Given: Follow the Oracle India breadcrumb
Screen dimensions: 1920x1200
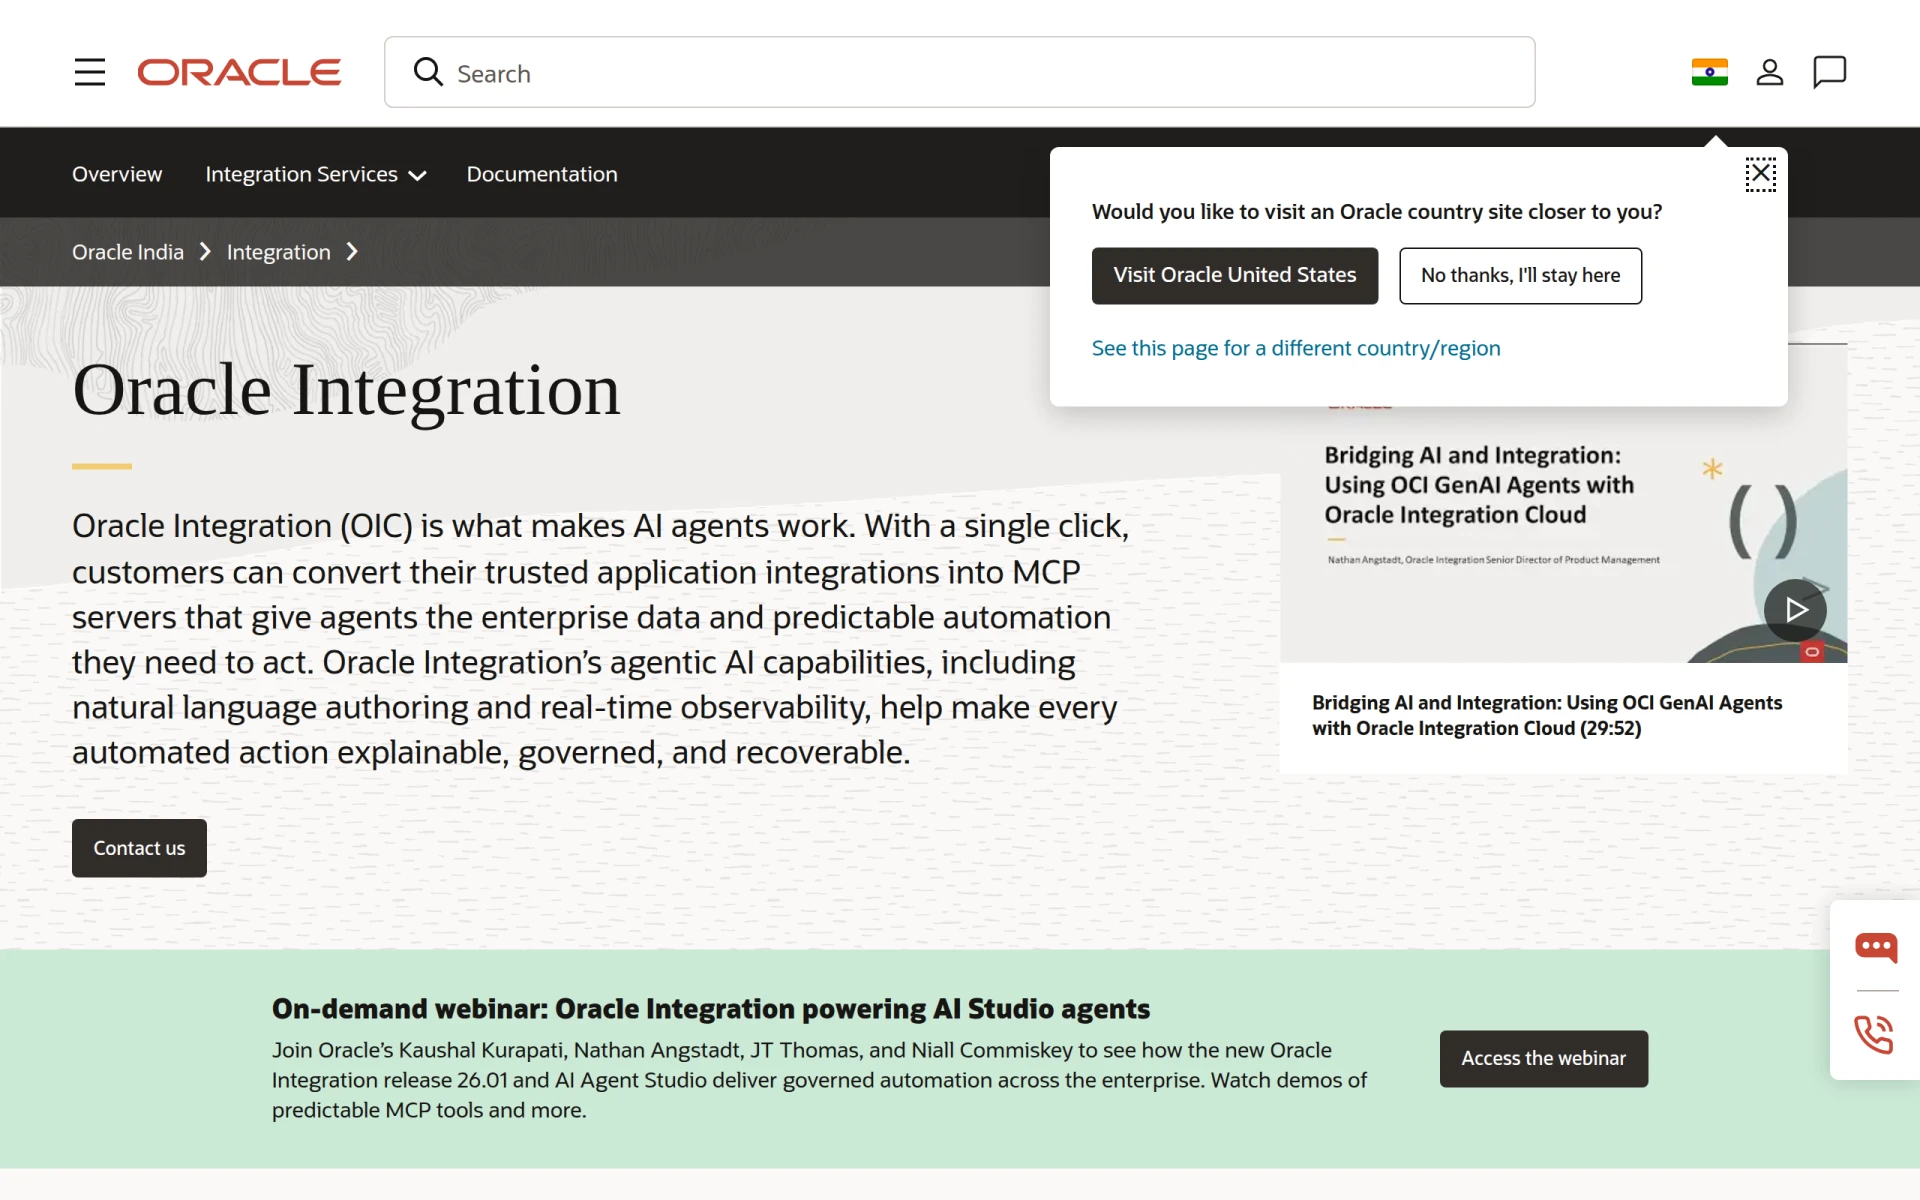Looking at the screenshot, I should (128, 252).
